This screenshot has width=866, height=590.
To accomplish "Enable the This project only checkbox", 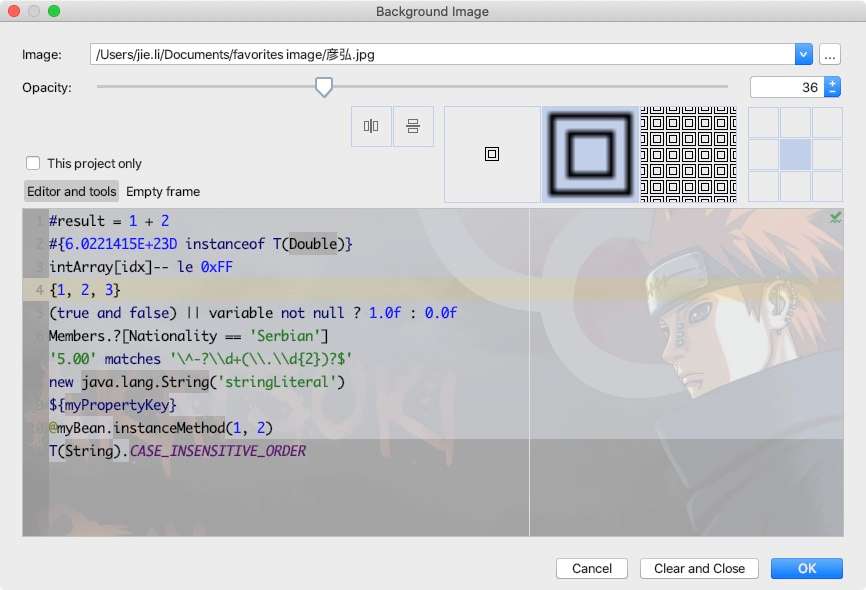I will point(33,164).
